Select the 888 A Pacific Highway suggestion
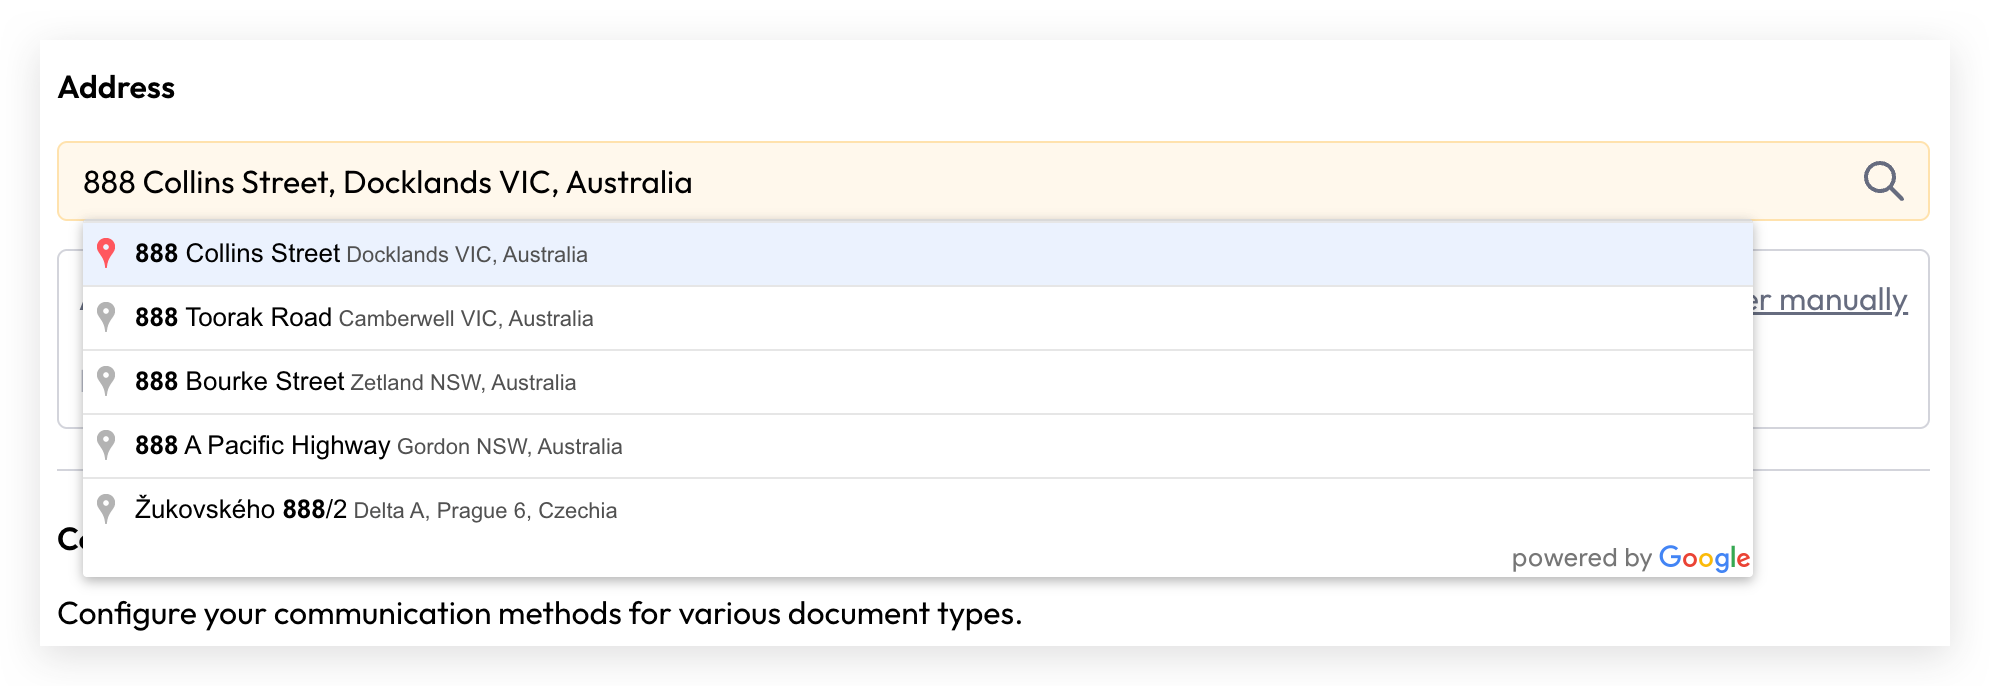The height and width of the screenshot is (686, 1990). (918, 446)
